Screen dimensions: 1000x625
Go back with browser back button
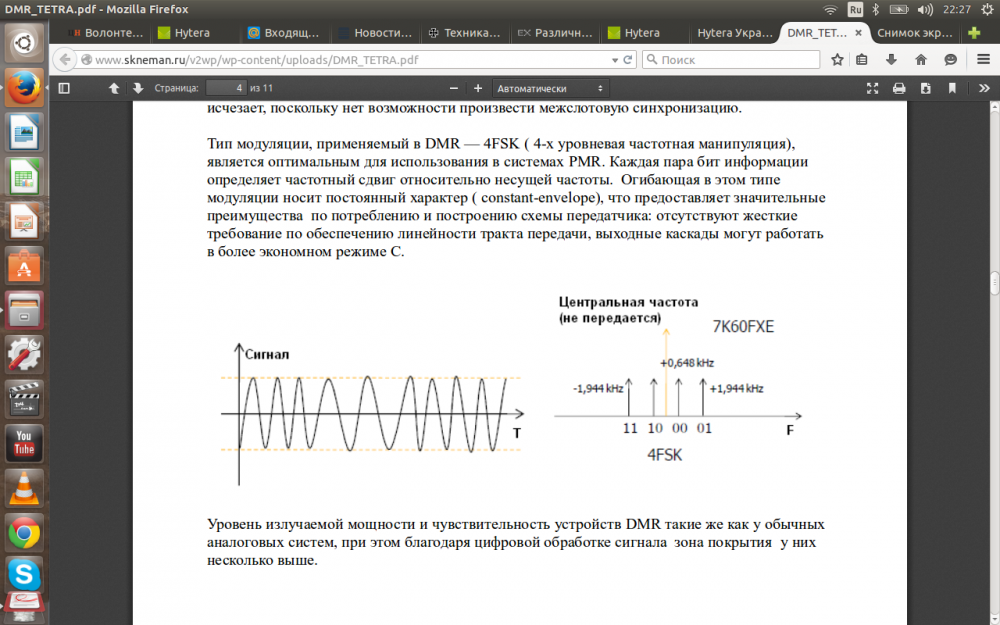click(x=64, y=60)
